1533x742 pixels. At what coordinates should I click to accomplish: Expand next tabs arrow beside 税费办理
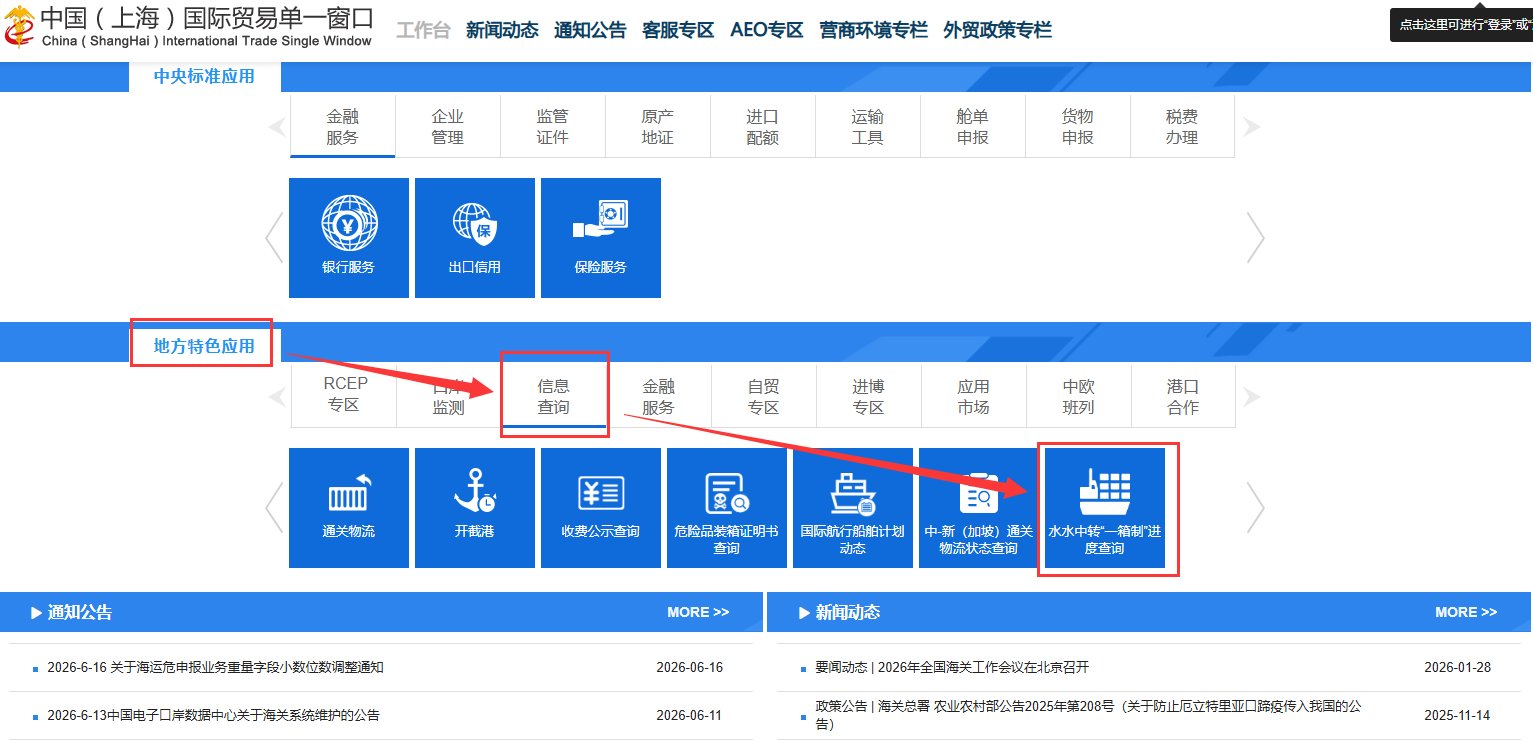1251,127
